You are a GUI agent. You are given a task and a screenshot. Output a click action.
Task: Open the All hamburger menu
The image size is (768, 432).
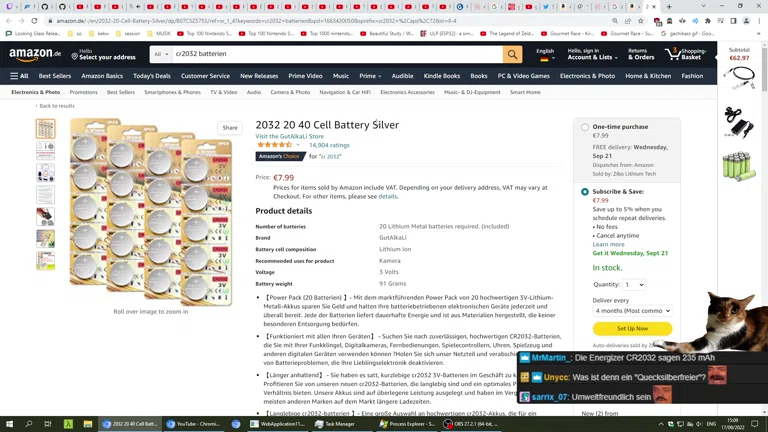pyautogui.click(x=19, y=76)
